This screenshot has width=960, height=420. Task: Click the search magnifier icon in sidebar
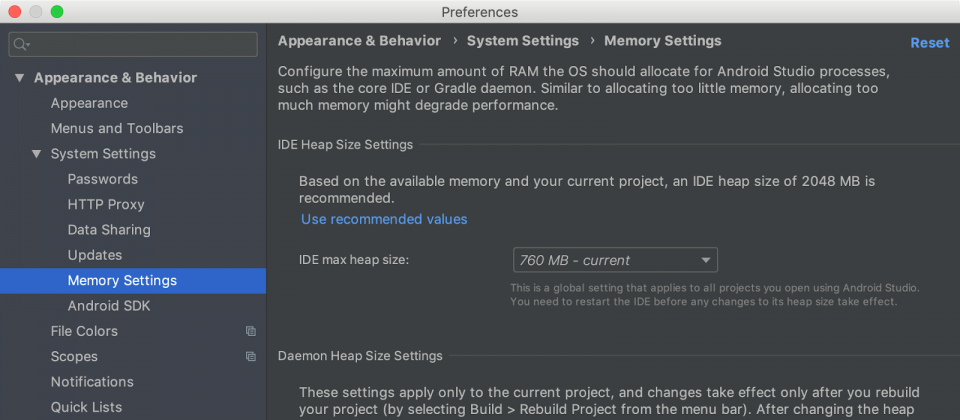pos(21,44)
